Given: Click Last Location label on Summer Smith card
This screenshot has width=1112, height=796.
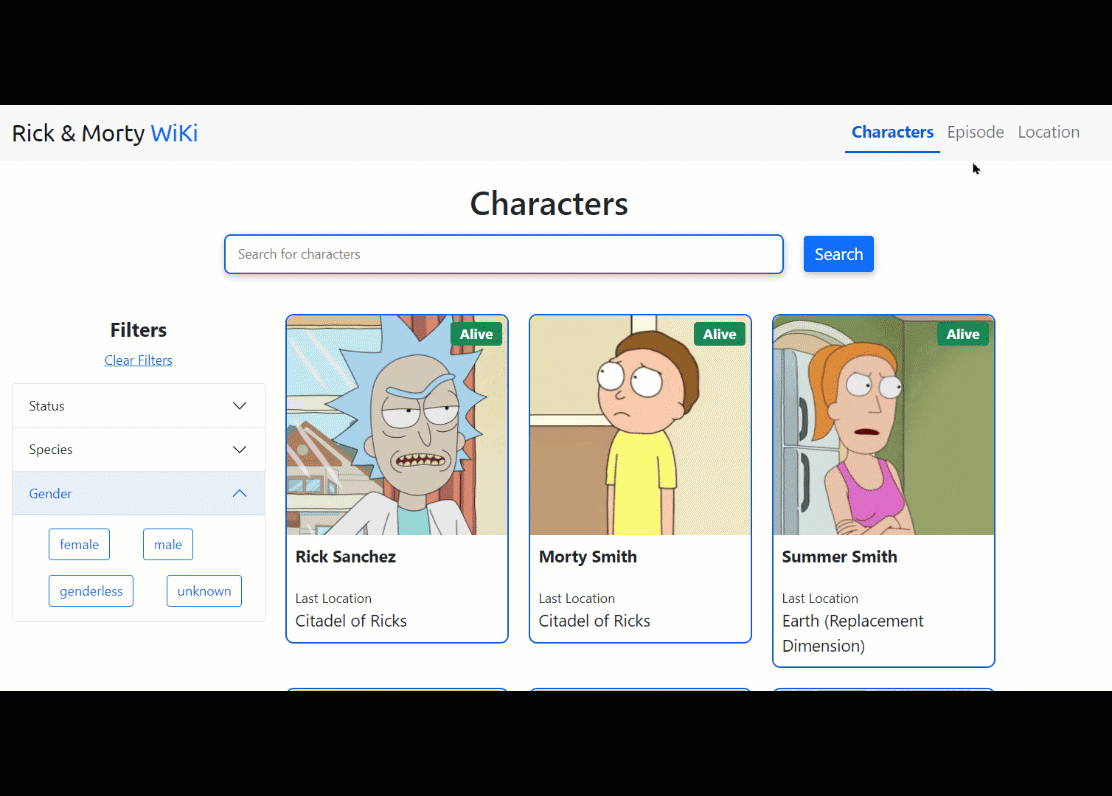Looking at the screenshot, I should tap(820, 599).
